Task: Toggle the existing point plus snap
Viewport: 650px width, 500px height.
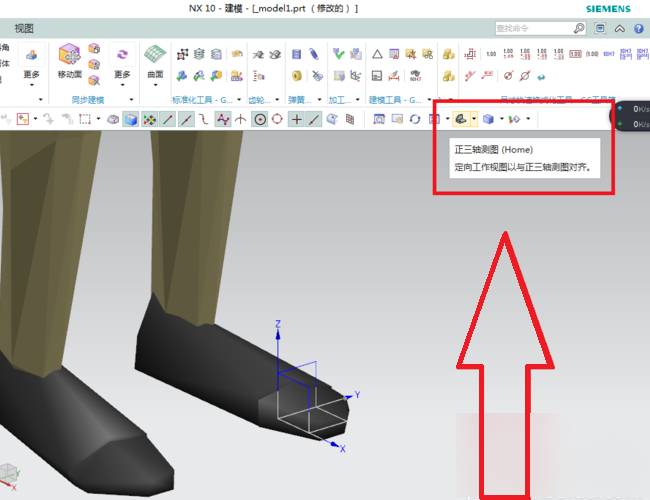Action: tap(296, 119)
